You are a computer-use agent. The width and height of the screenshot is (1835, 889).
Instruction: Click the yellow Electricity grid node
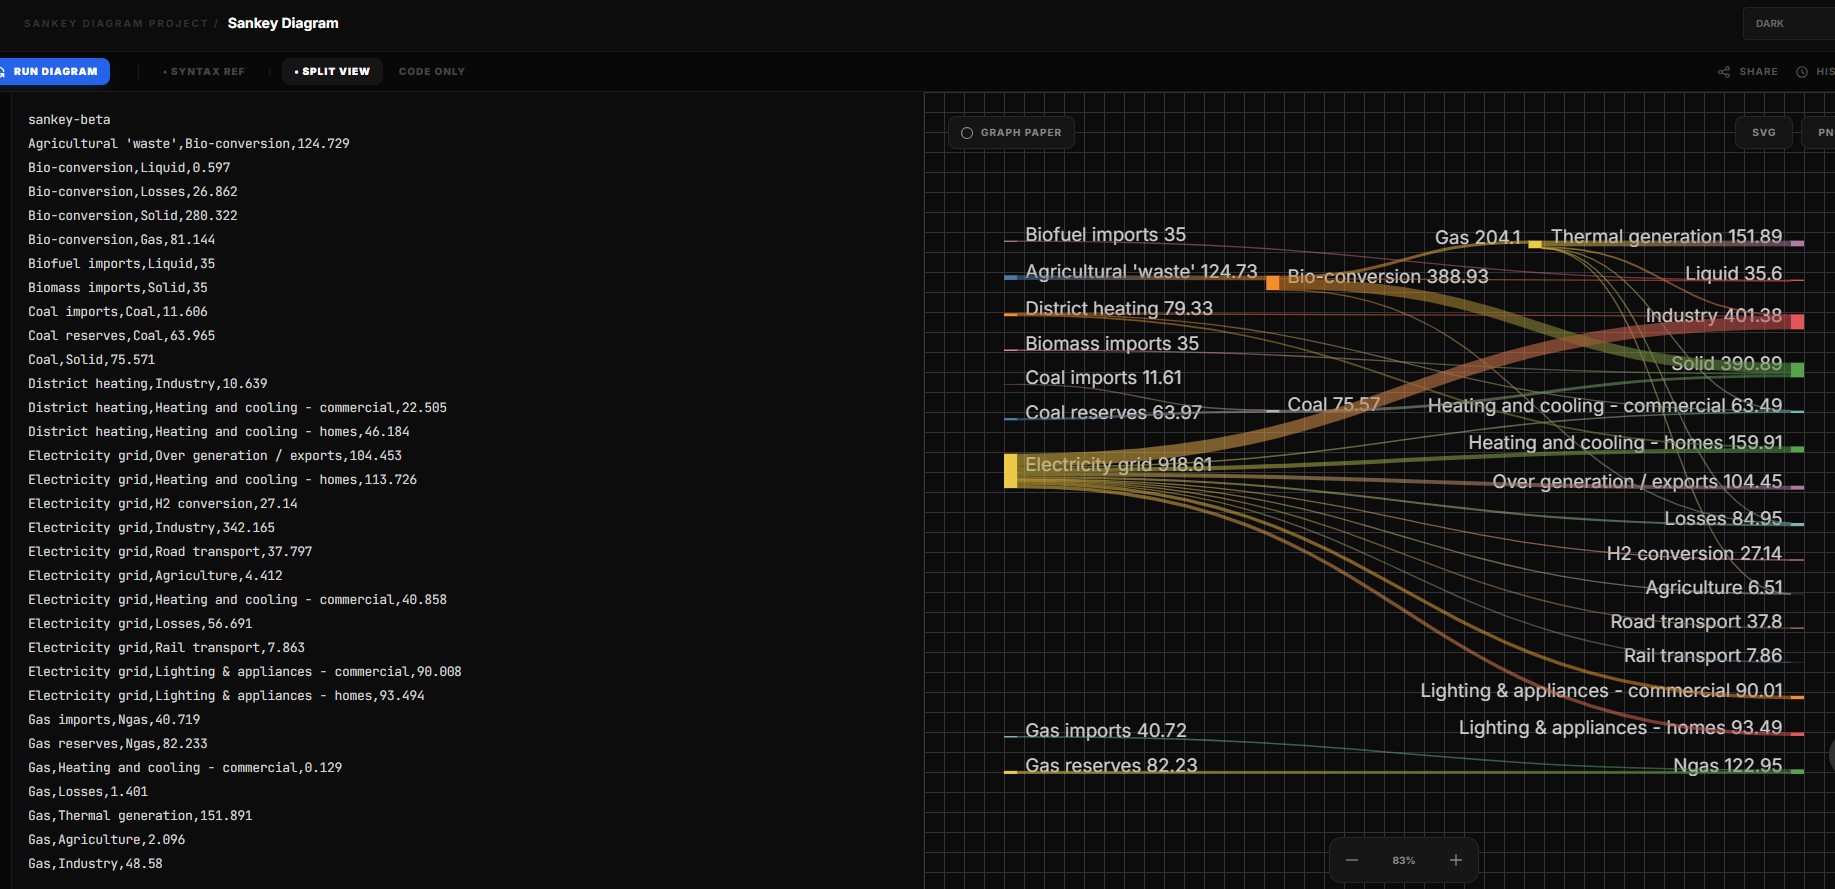(1010, 471)
